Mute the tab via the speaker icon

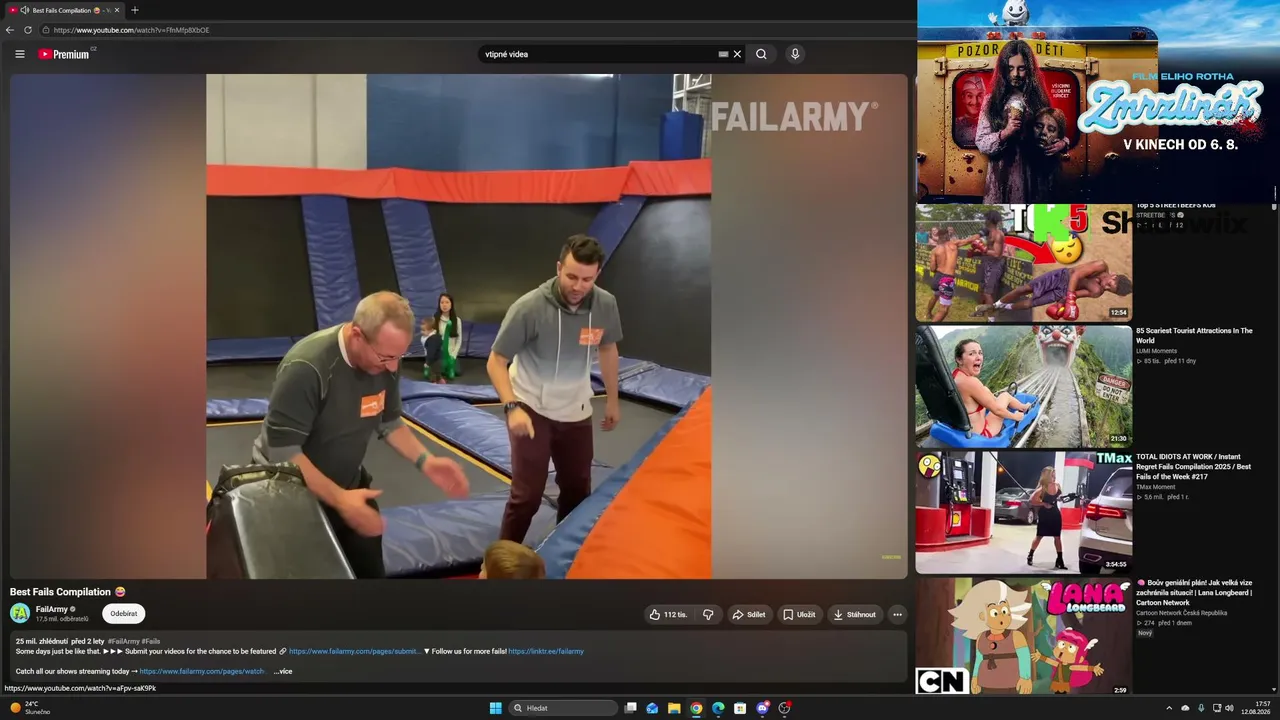click(x=24, y=10)
